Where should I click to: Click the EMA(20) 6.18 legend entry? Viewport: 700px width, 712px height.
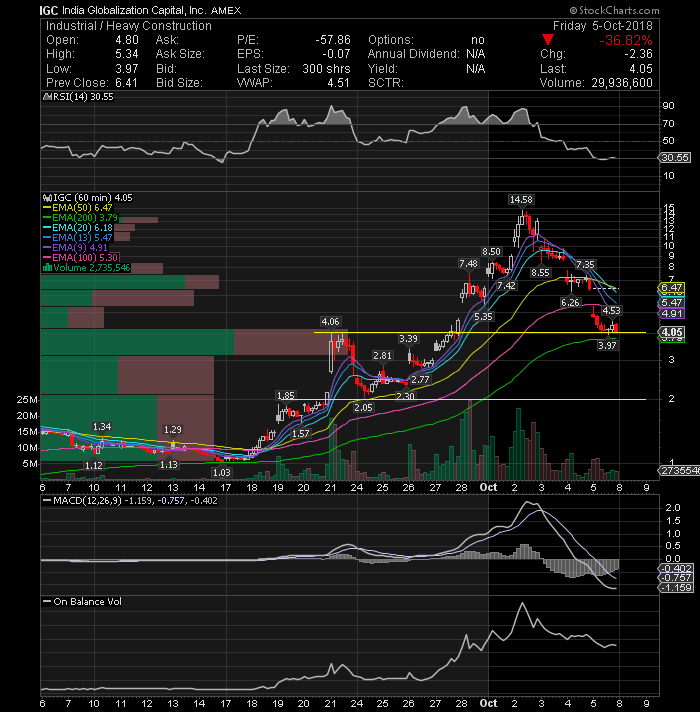click(x=78, y=228)
